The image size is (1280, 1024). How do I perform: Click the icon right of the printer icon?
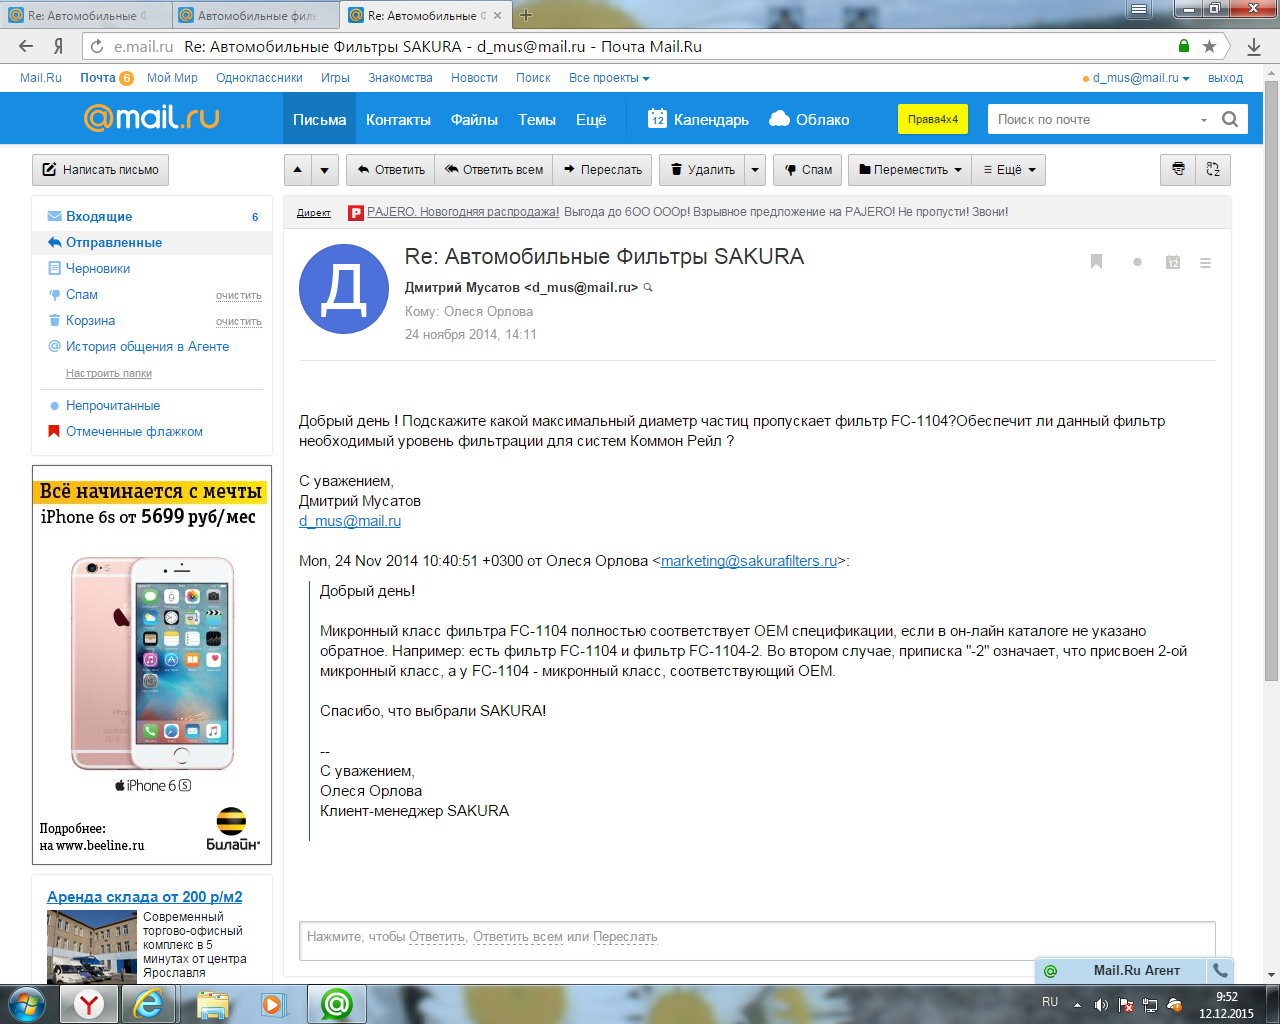coord(1213,170)
